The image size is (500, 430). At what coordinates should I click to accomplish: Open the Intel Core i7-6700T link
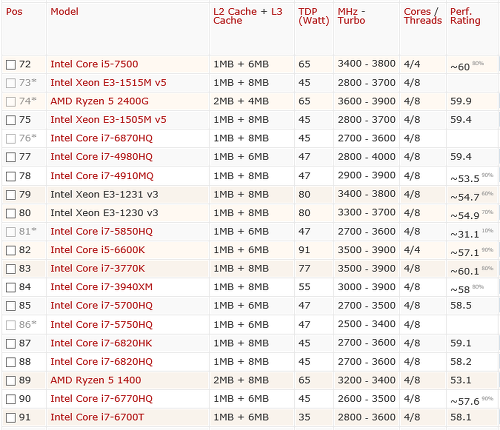pos(97,417)
